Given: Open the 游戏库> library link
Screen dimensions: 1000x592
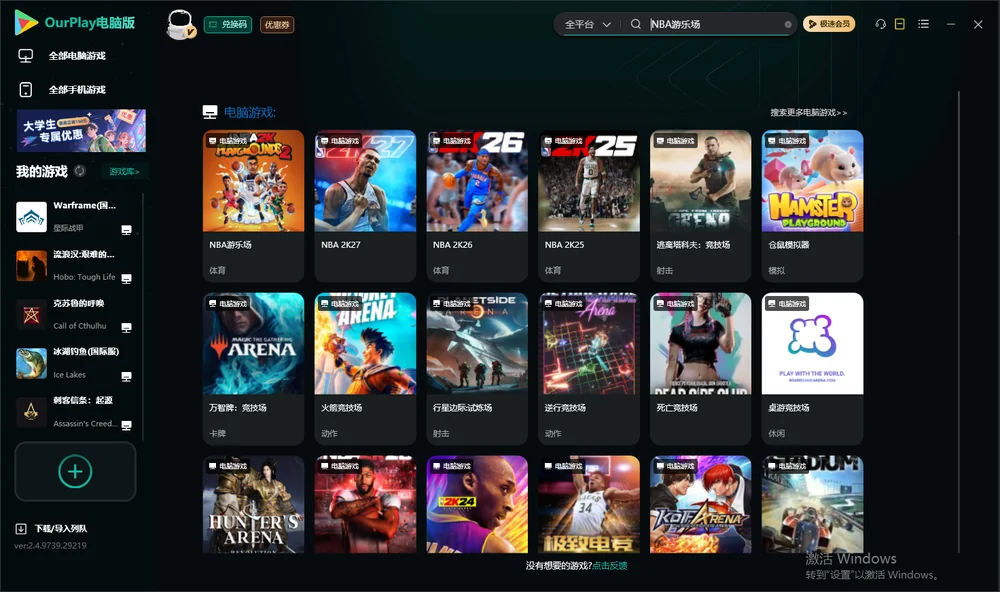Looking at the screenshot, I should [124, 171].
